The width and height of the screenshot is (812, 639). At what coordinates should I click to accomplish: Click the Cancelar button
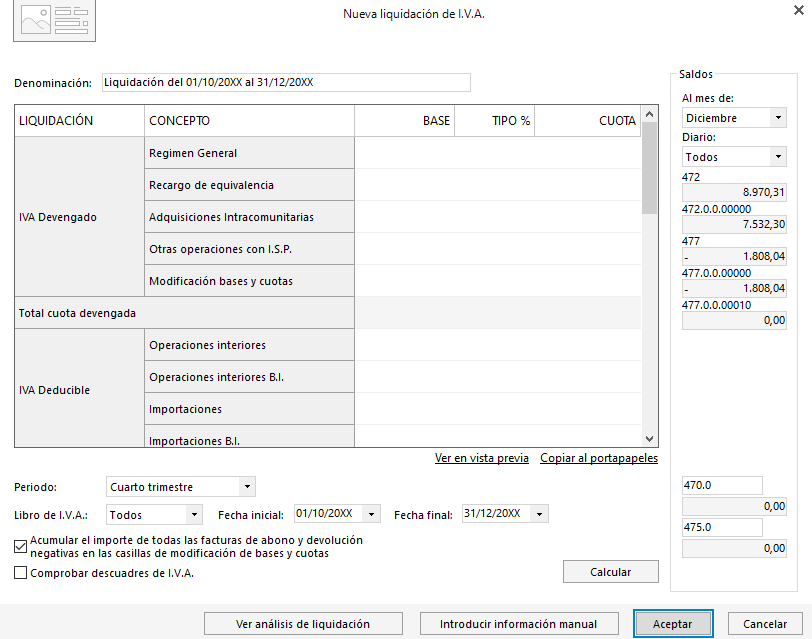click(x=765, y=623)
